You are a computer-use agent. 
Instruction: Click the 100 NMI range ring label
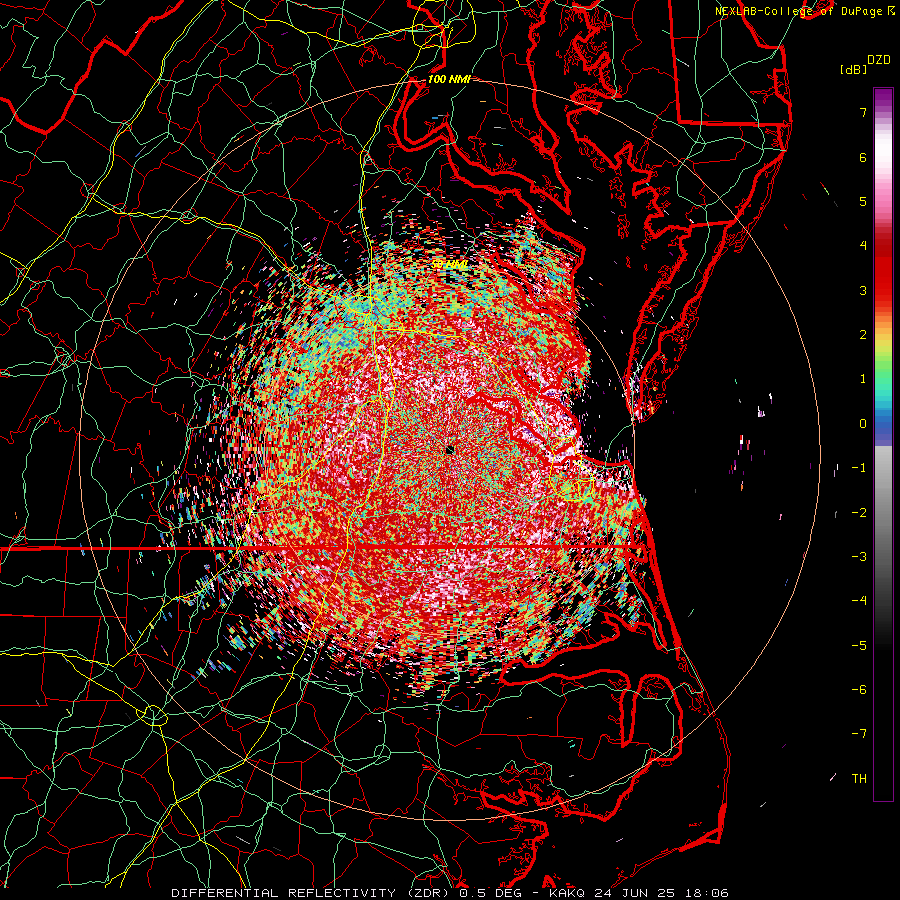[449, 79]
